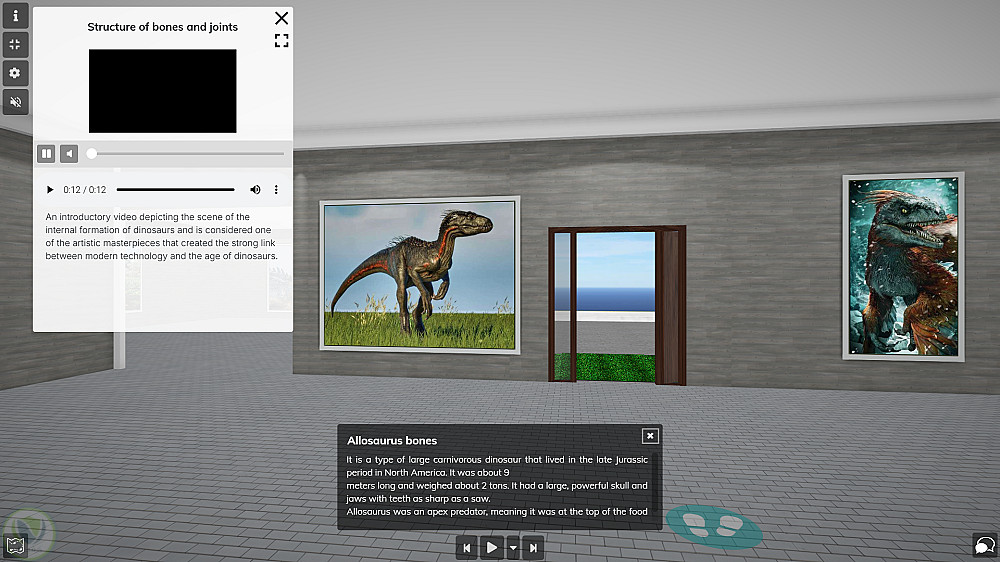1000x562 pixels.
Task: Click the Structure of bones and joints title
Action: (x=163, y=27)
